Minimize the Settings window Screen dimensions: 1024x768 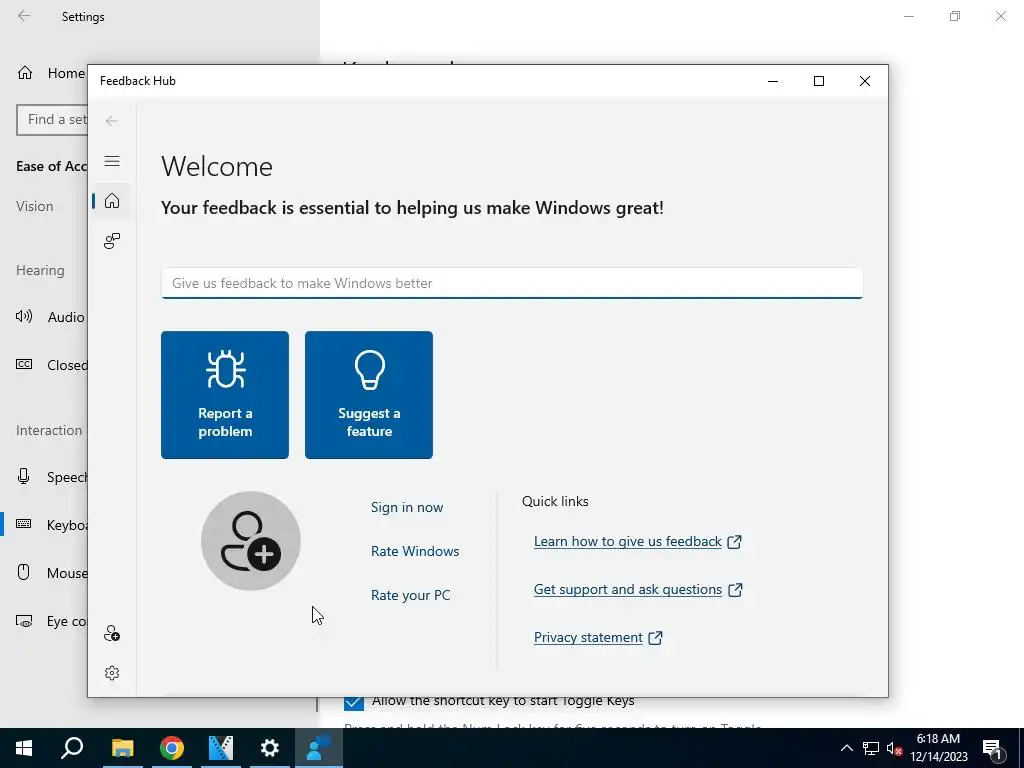(x=908, y=16)
